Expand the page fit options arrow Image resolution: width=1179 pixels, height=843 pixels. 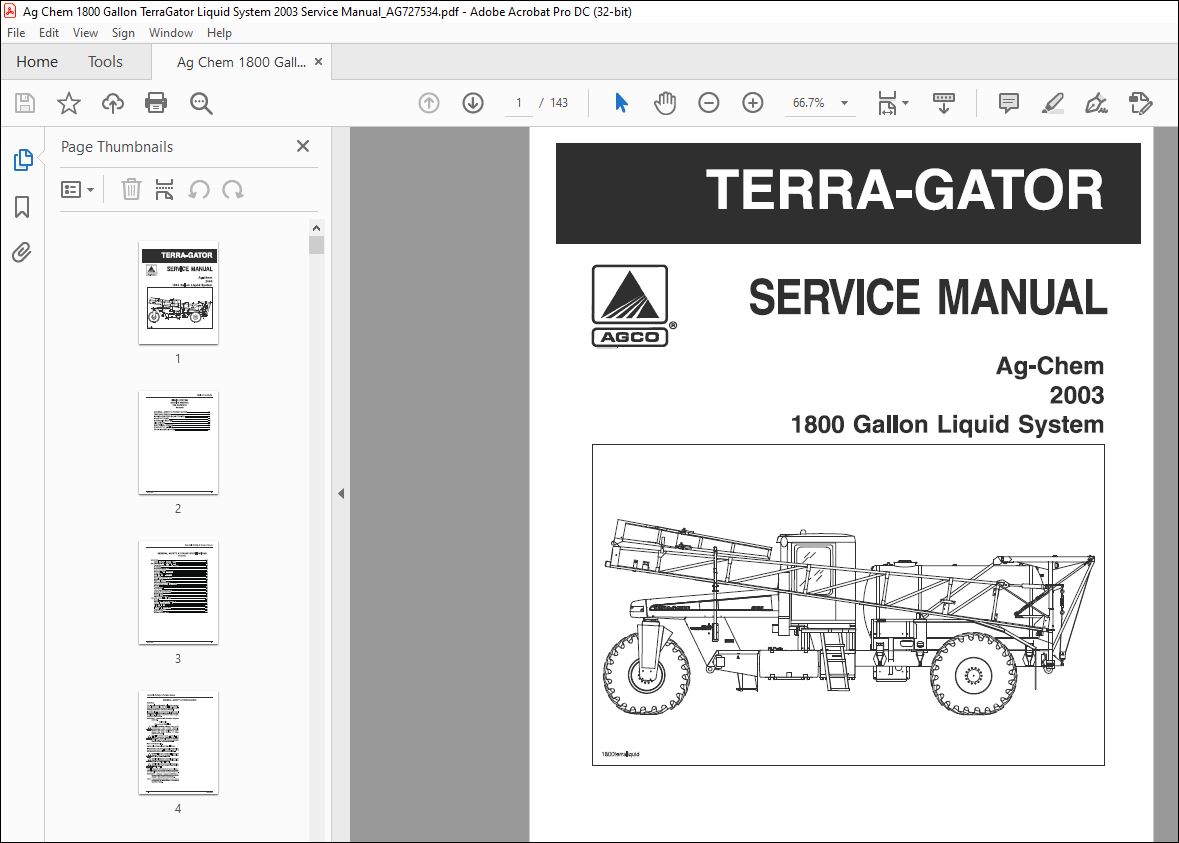pos(905,103)
